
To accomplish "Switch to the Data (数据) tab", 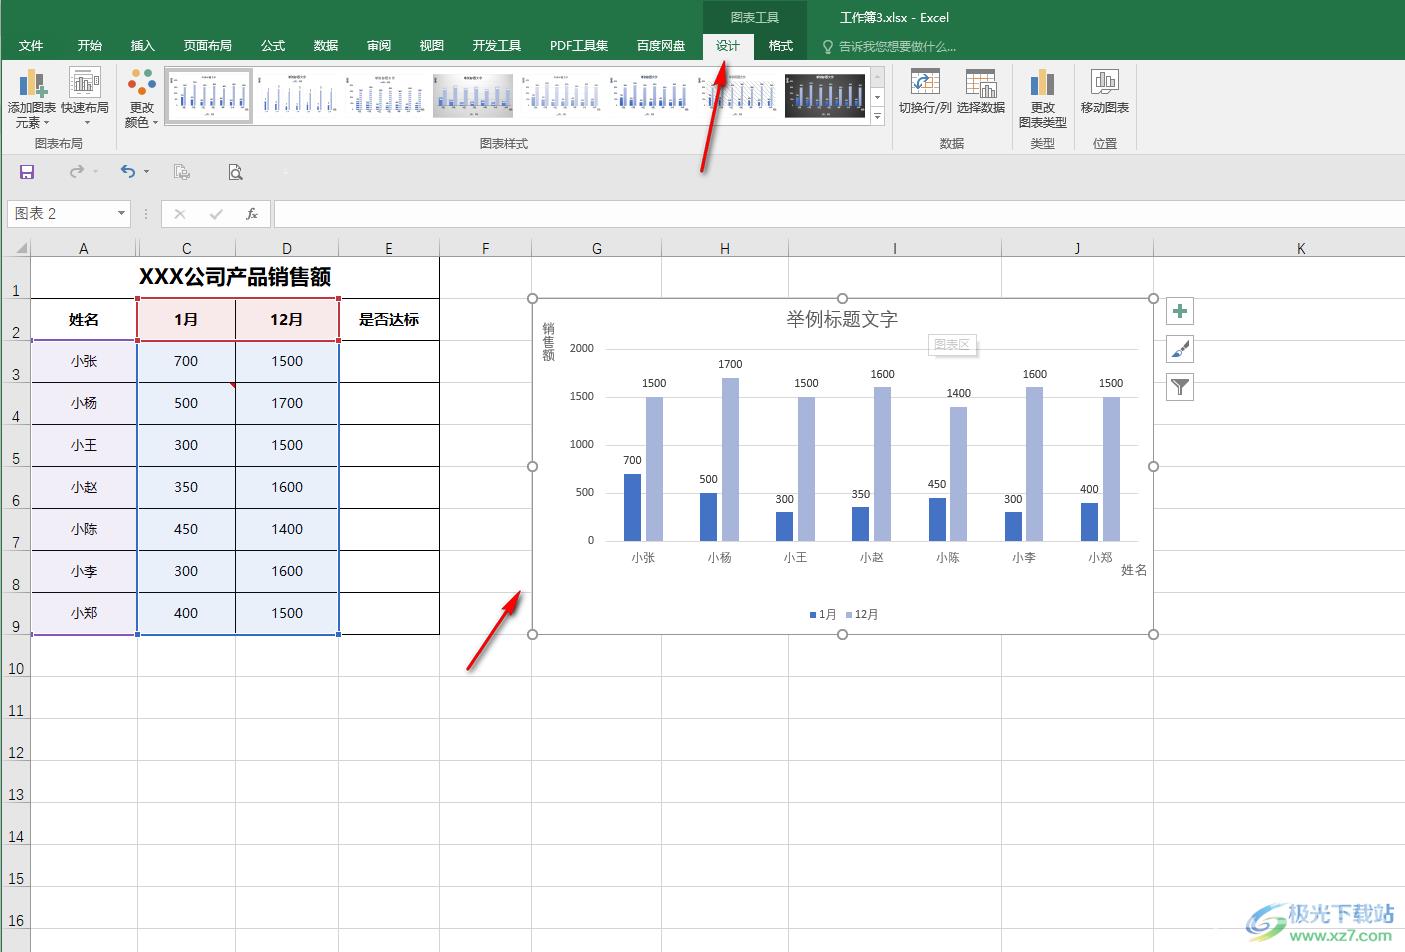I will [326, 46].
